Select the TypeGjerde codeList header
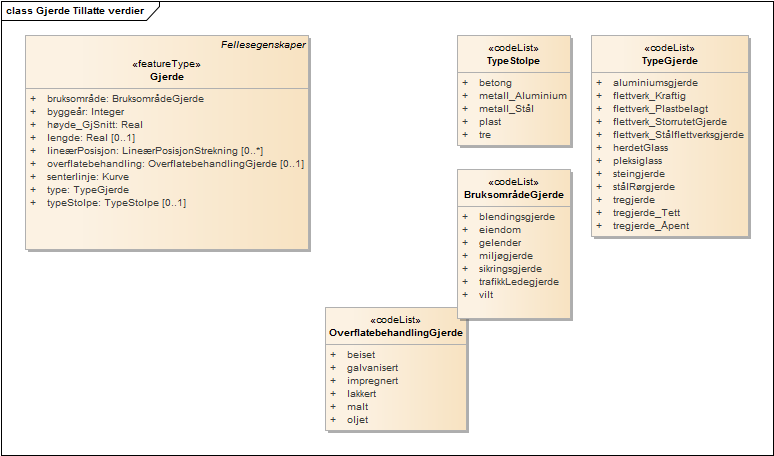774x456 pixels. click(669, 61)
